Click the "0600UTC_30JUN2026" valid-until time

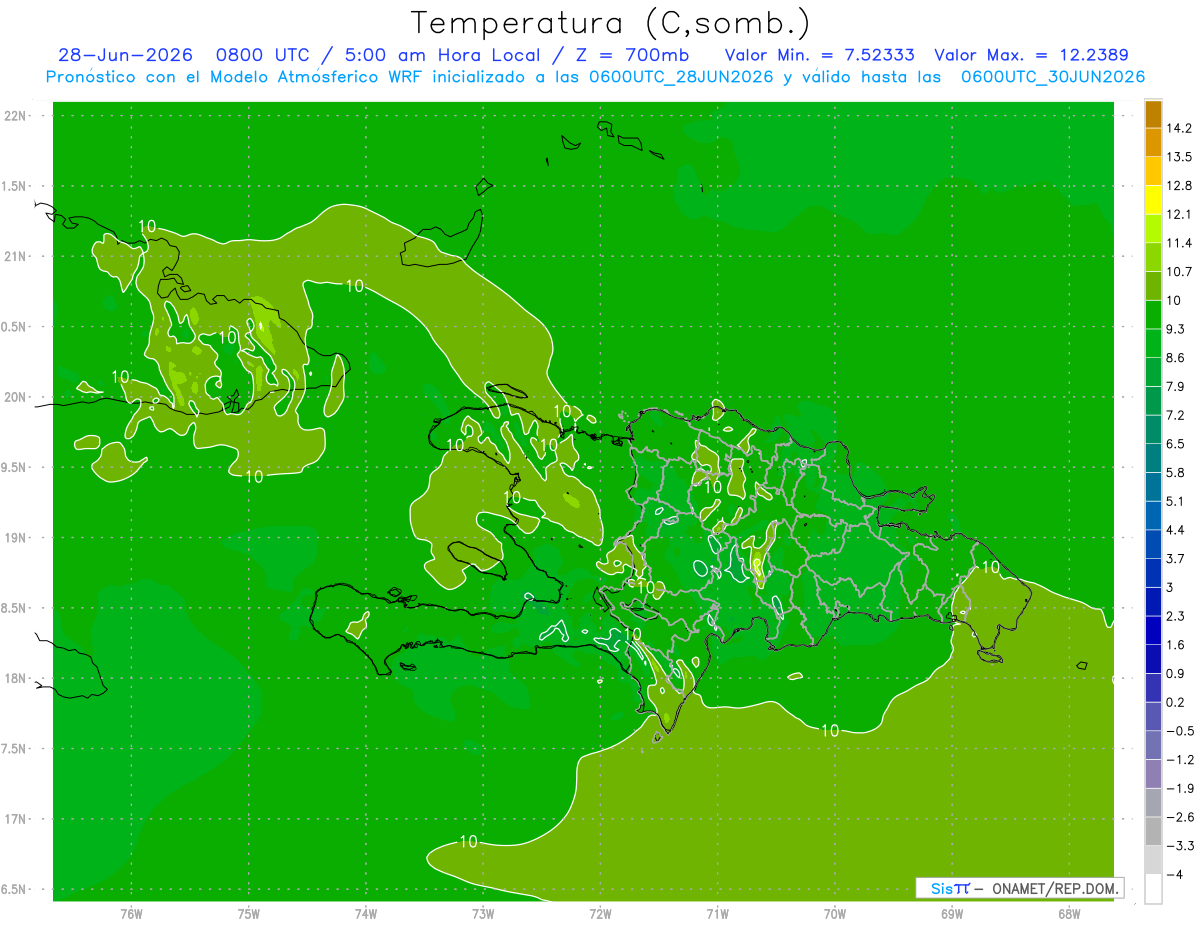pyautogui.click(x=1053, y=77)
